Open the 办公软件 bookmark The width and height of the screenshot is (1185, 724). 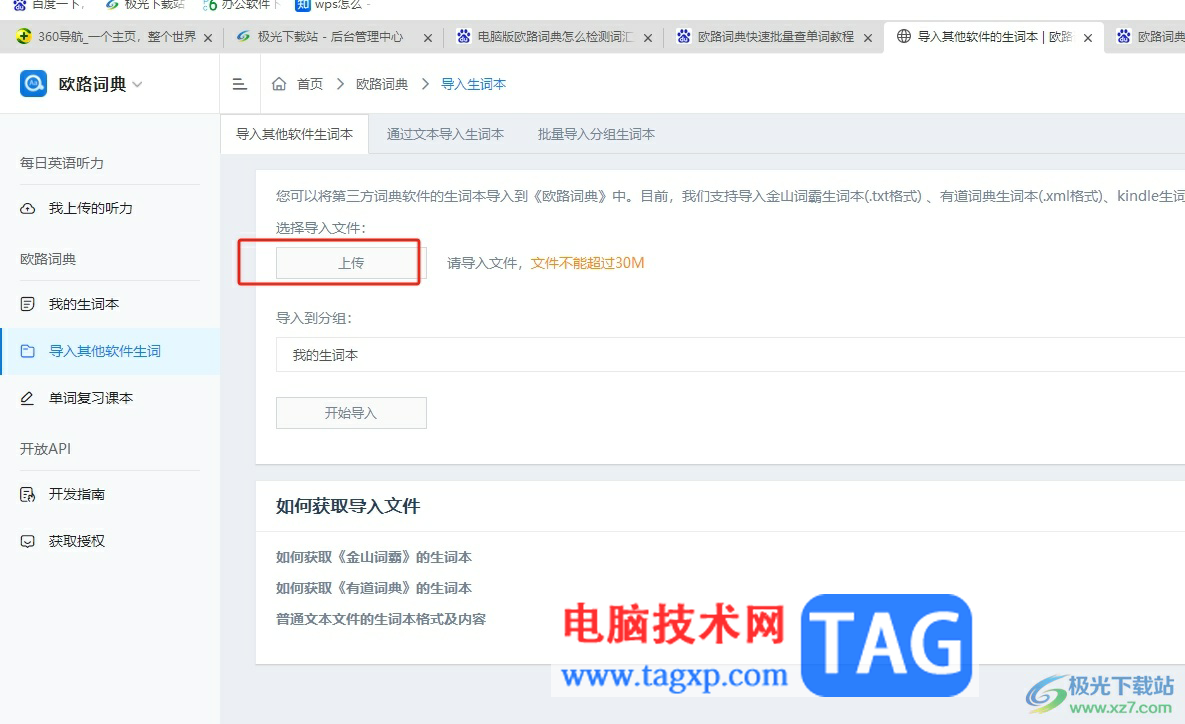tap(240, 5)
